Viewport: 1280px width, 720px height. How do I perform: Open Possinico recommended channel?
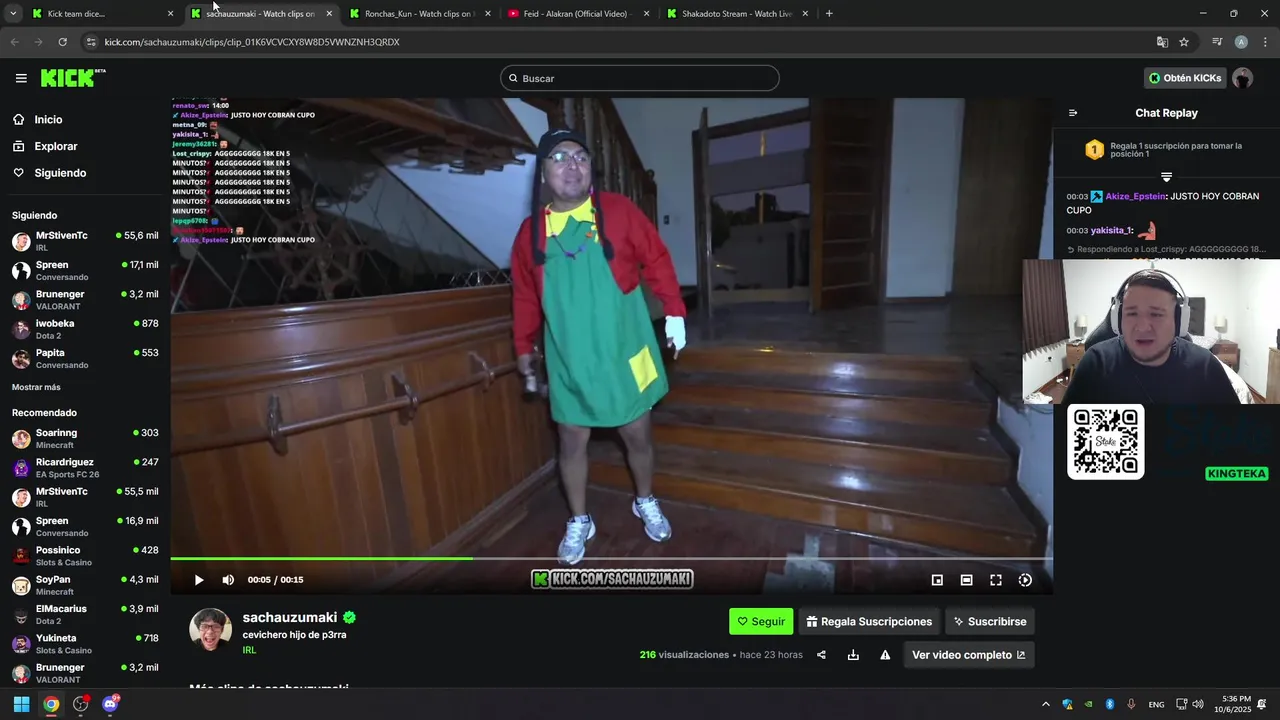pyautogui.click(x=85, y=555)
